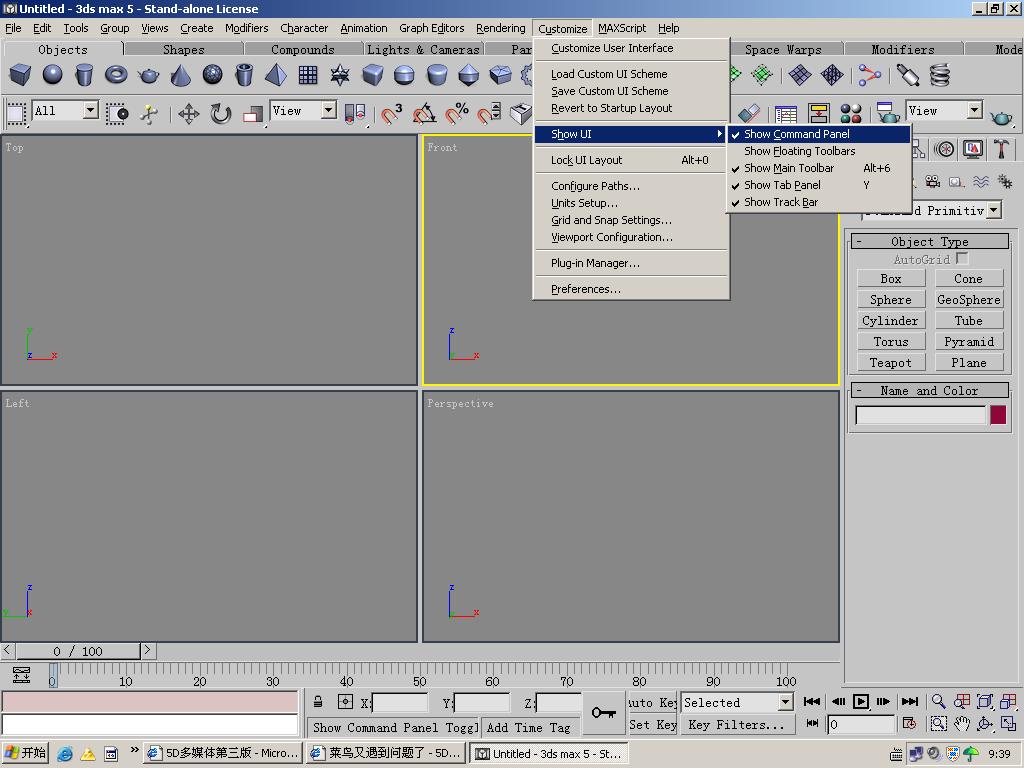Screen dimensions: 1024x768
Task: Click the Add Time Tag button
Action: (529, 728)
